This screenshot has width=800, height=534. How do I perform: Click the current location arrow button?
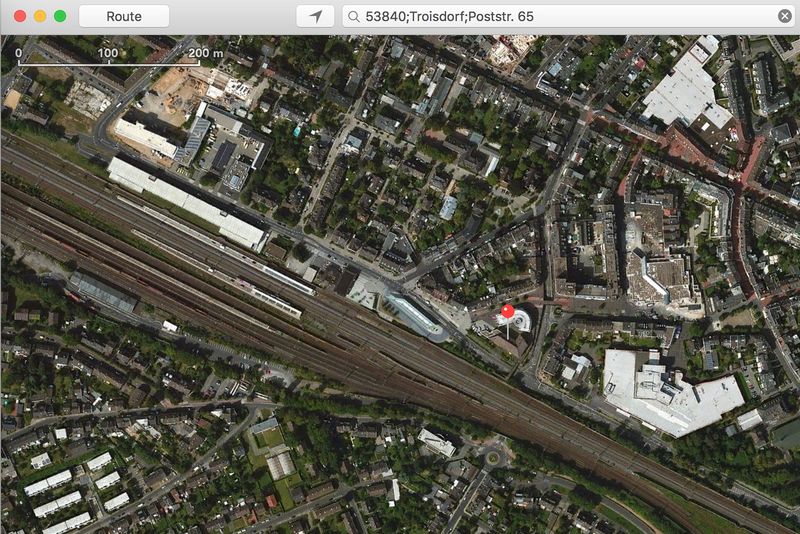coord(316,16)
